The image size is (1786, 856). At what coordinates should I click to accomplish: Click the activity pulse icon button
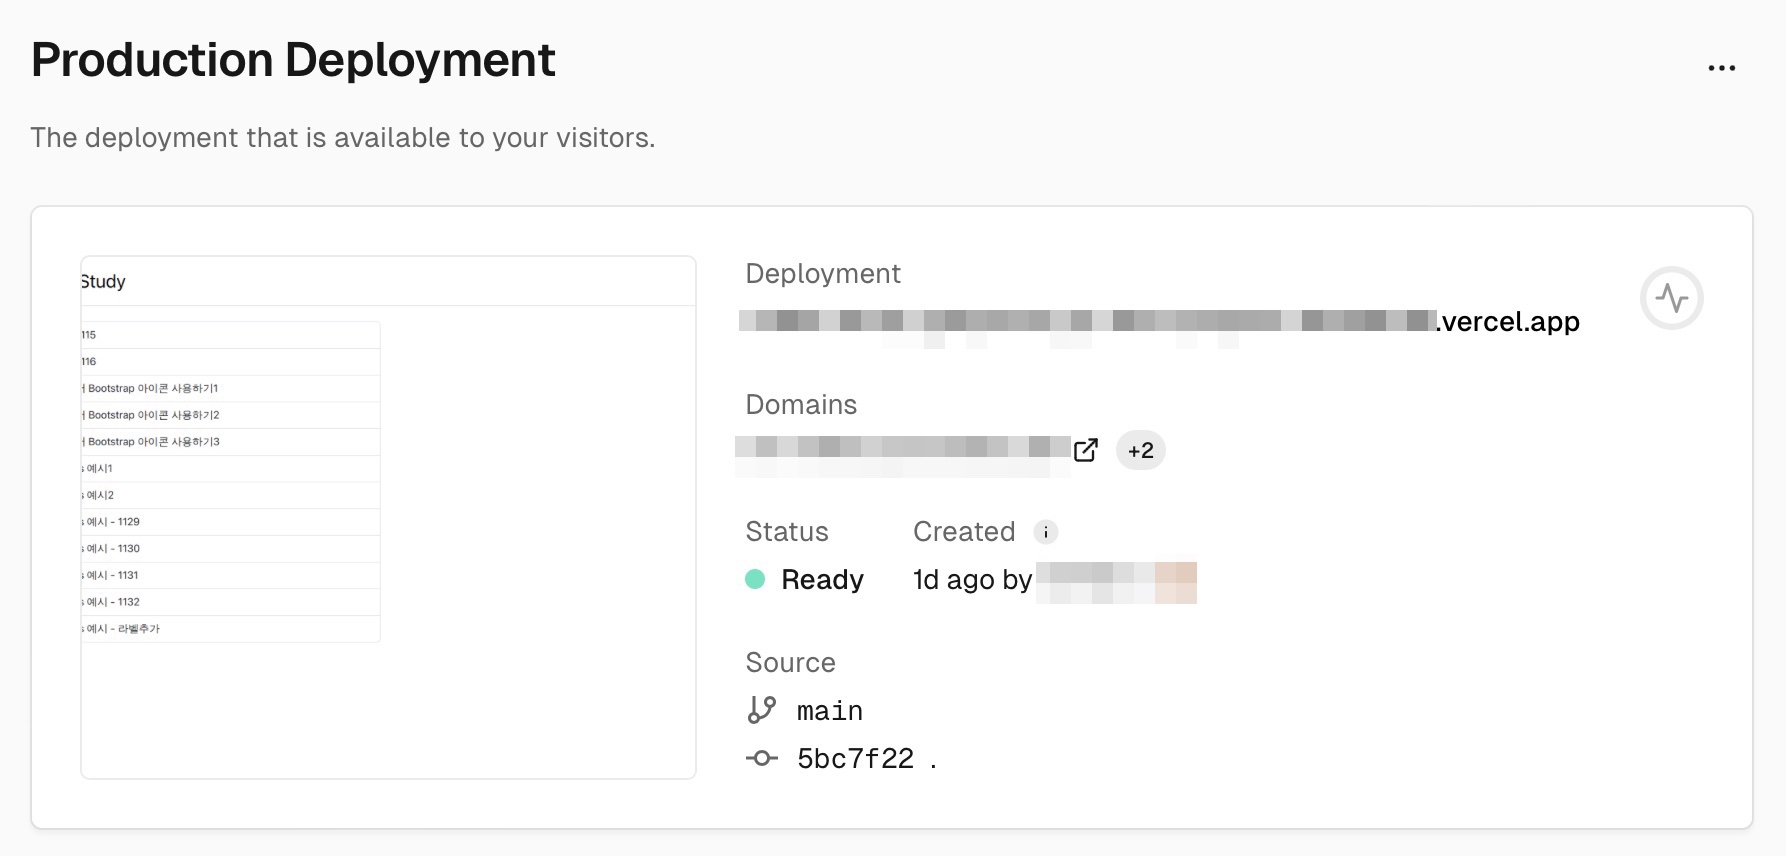[1671, 298]
